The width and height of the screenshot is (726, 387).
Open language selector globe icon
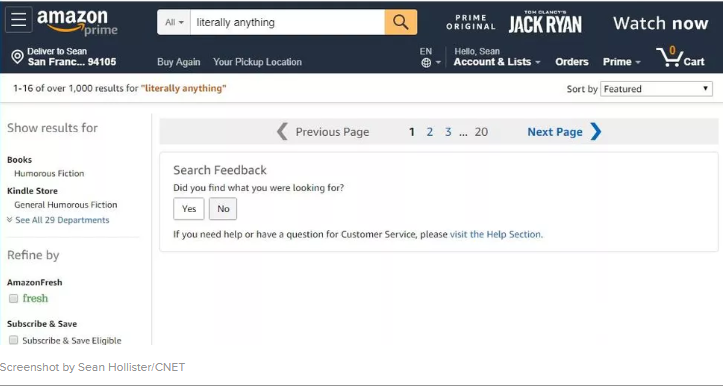tap(426, 63)
